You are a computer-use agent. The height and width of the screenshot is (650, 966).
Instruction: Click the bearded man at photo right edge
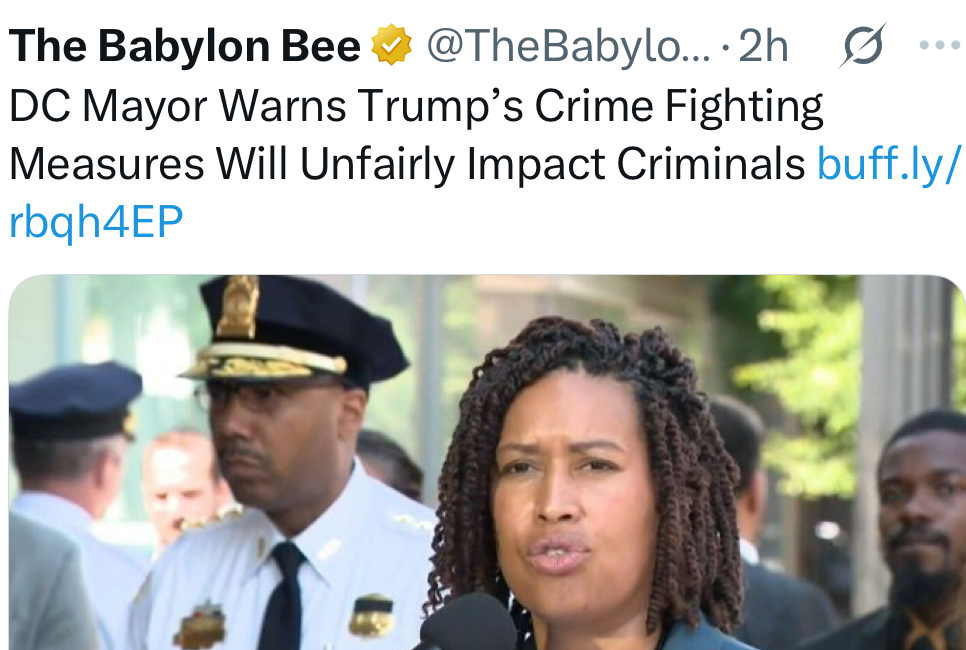click(912, 530)
